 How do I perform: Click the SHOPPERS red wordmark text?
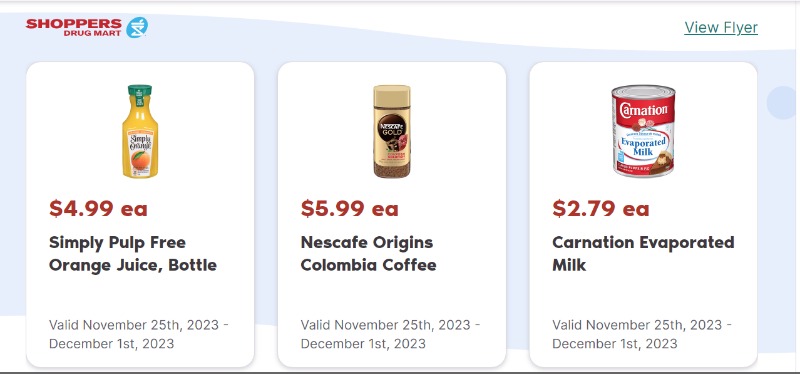(x=73, y=23)
